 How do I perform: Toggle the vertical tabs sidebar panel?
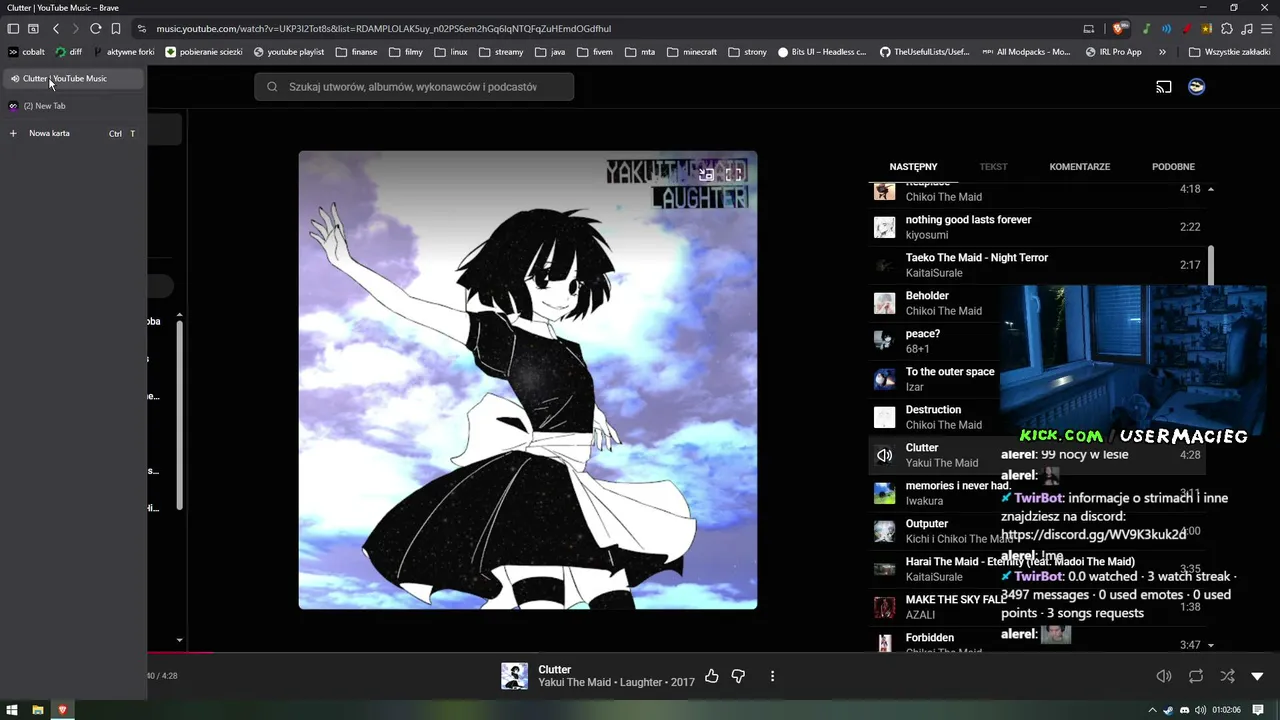pyautogui.click(x=13, y=29)
